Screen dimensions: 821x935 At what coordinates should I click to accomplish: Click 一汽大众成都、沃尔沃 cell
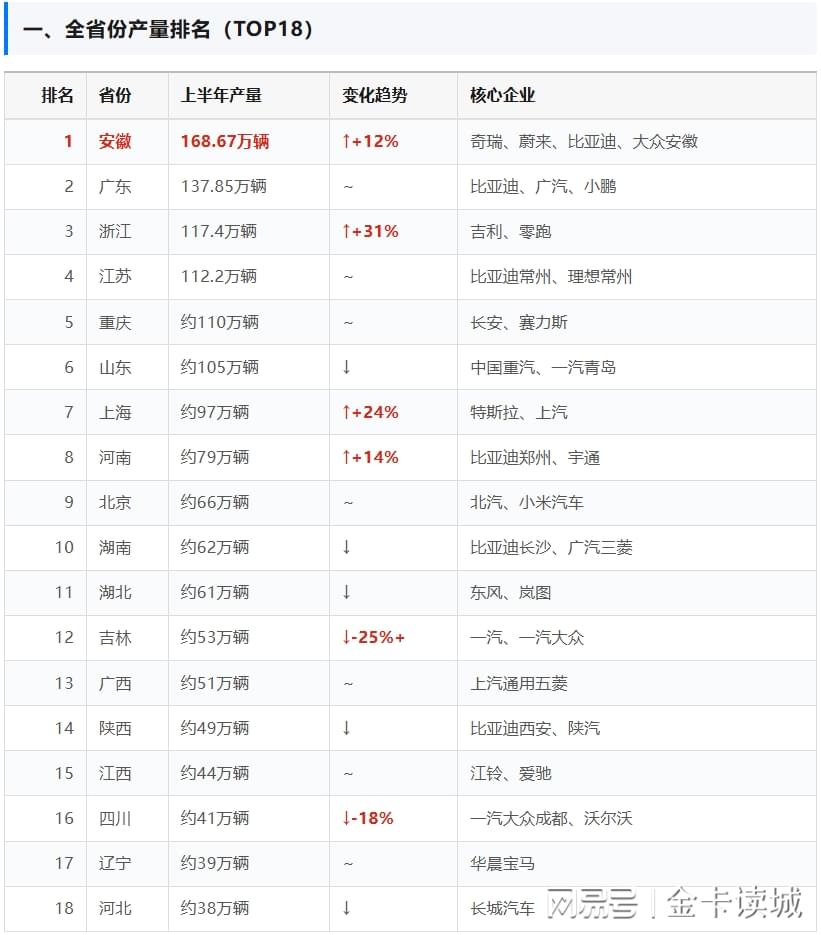(551, 818)
